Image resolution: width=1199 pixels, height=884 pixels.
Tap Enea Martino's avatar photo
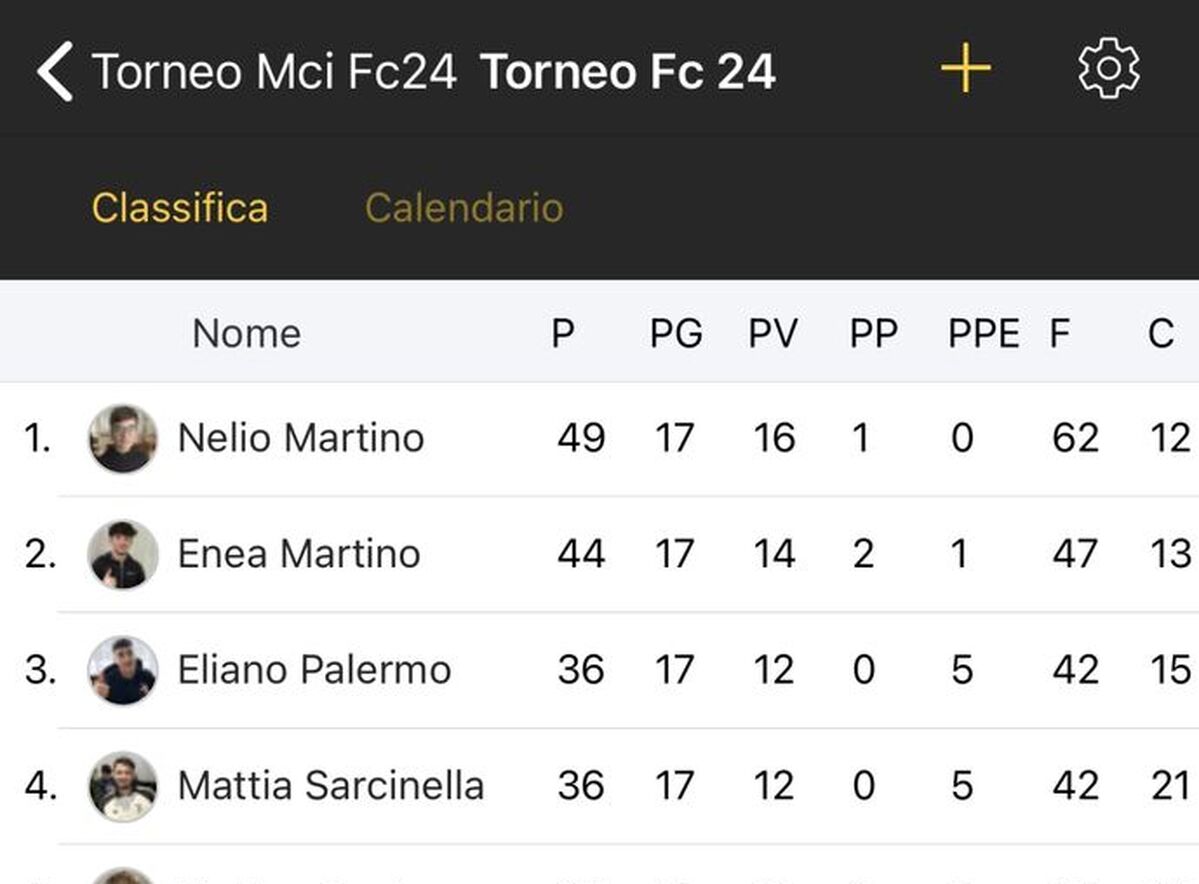click(x=122, y=555)
